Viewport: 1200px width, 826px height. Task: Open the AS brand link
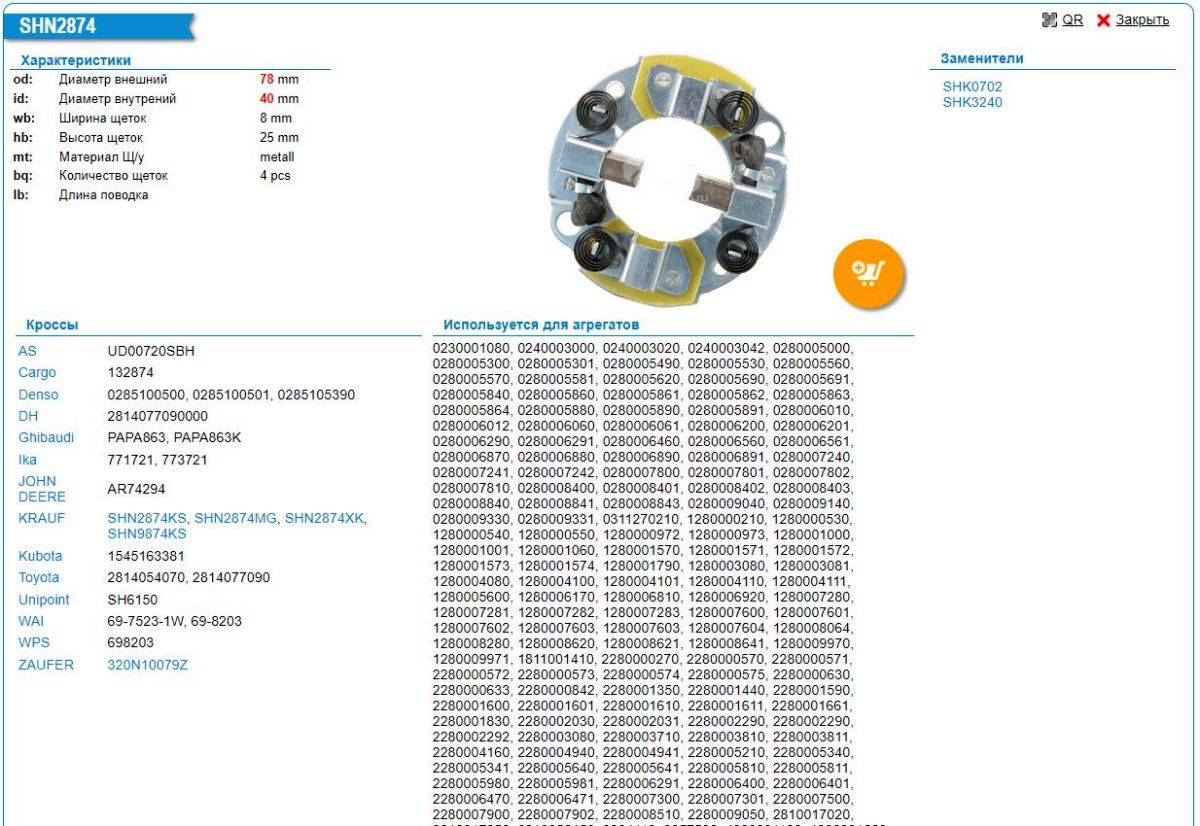27,351
